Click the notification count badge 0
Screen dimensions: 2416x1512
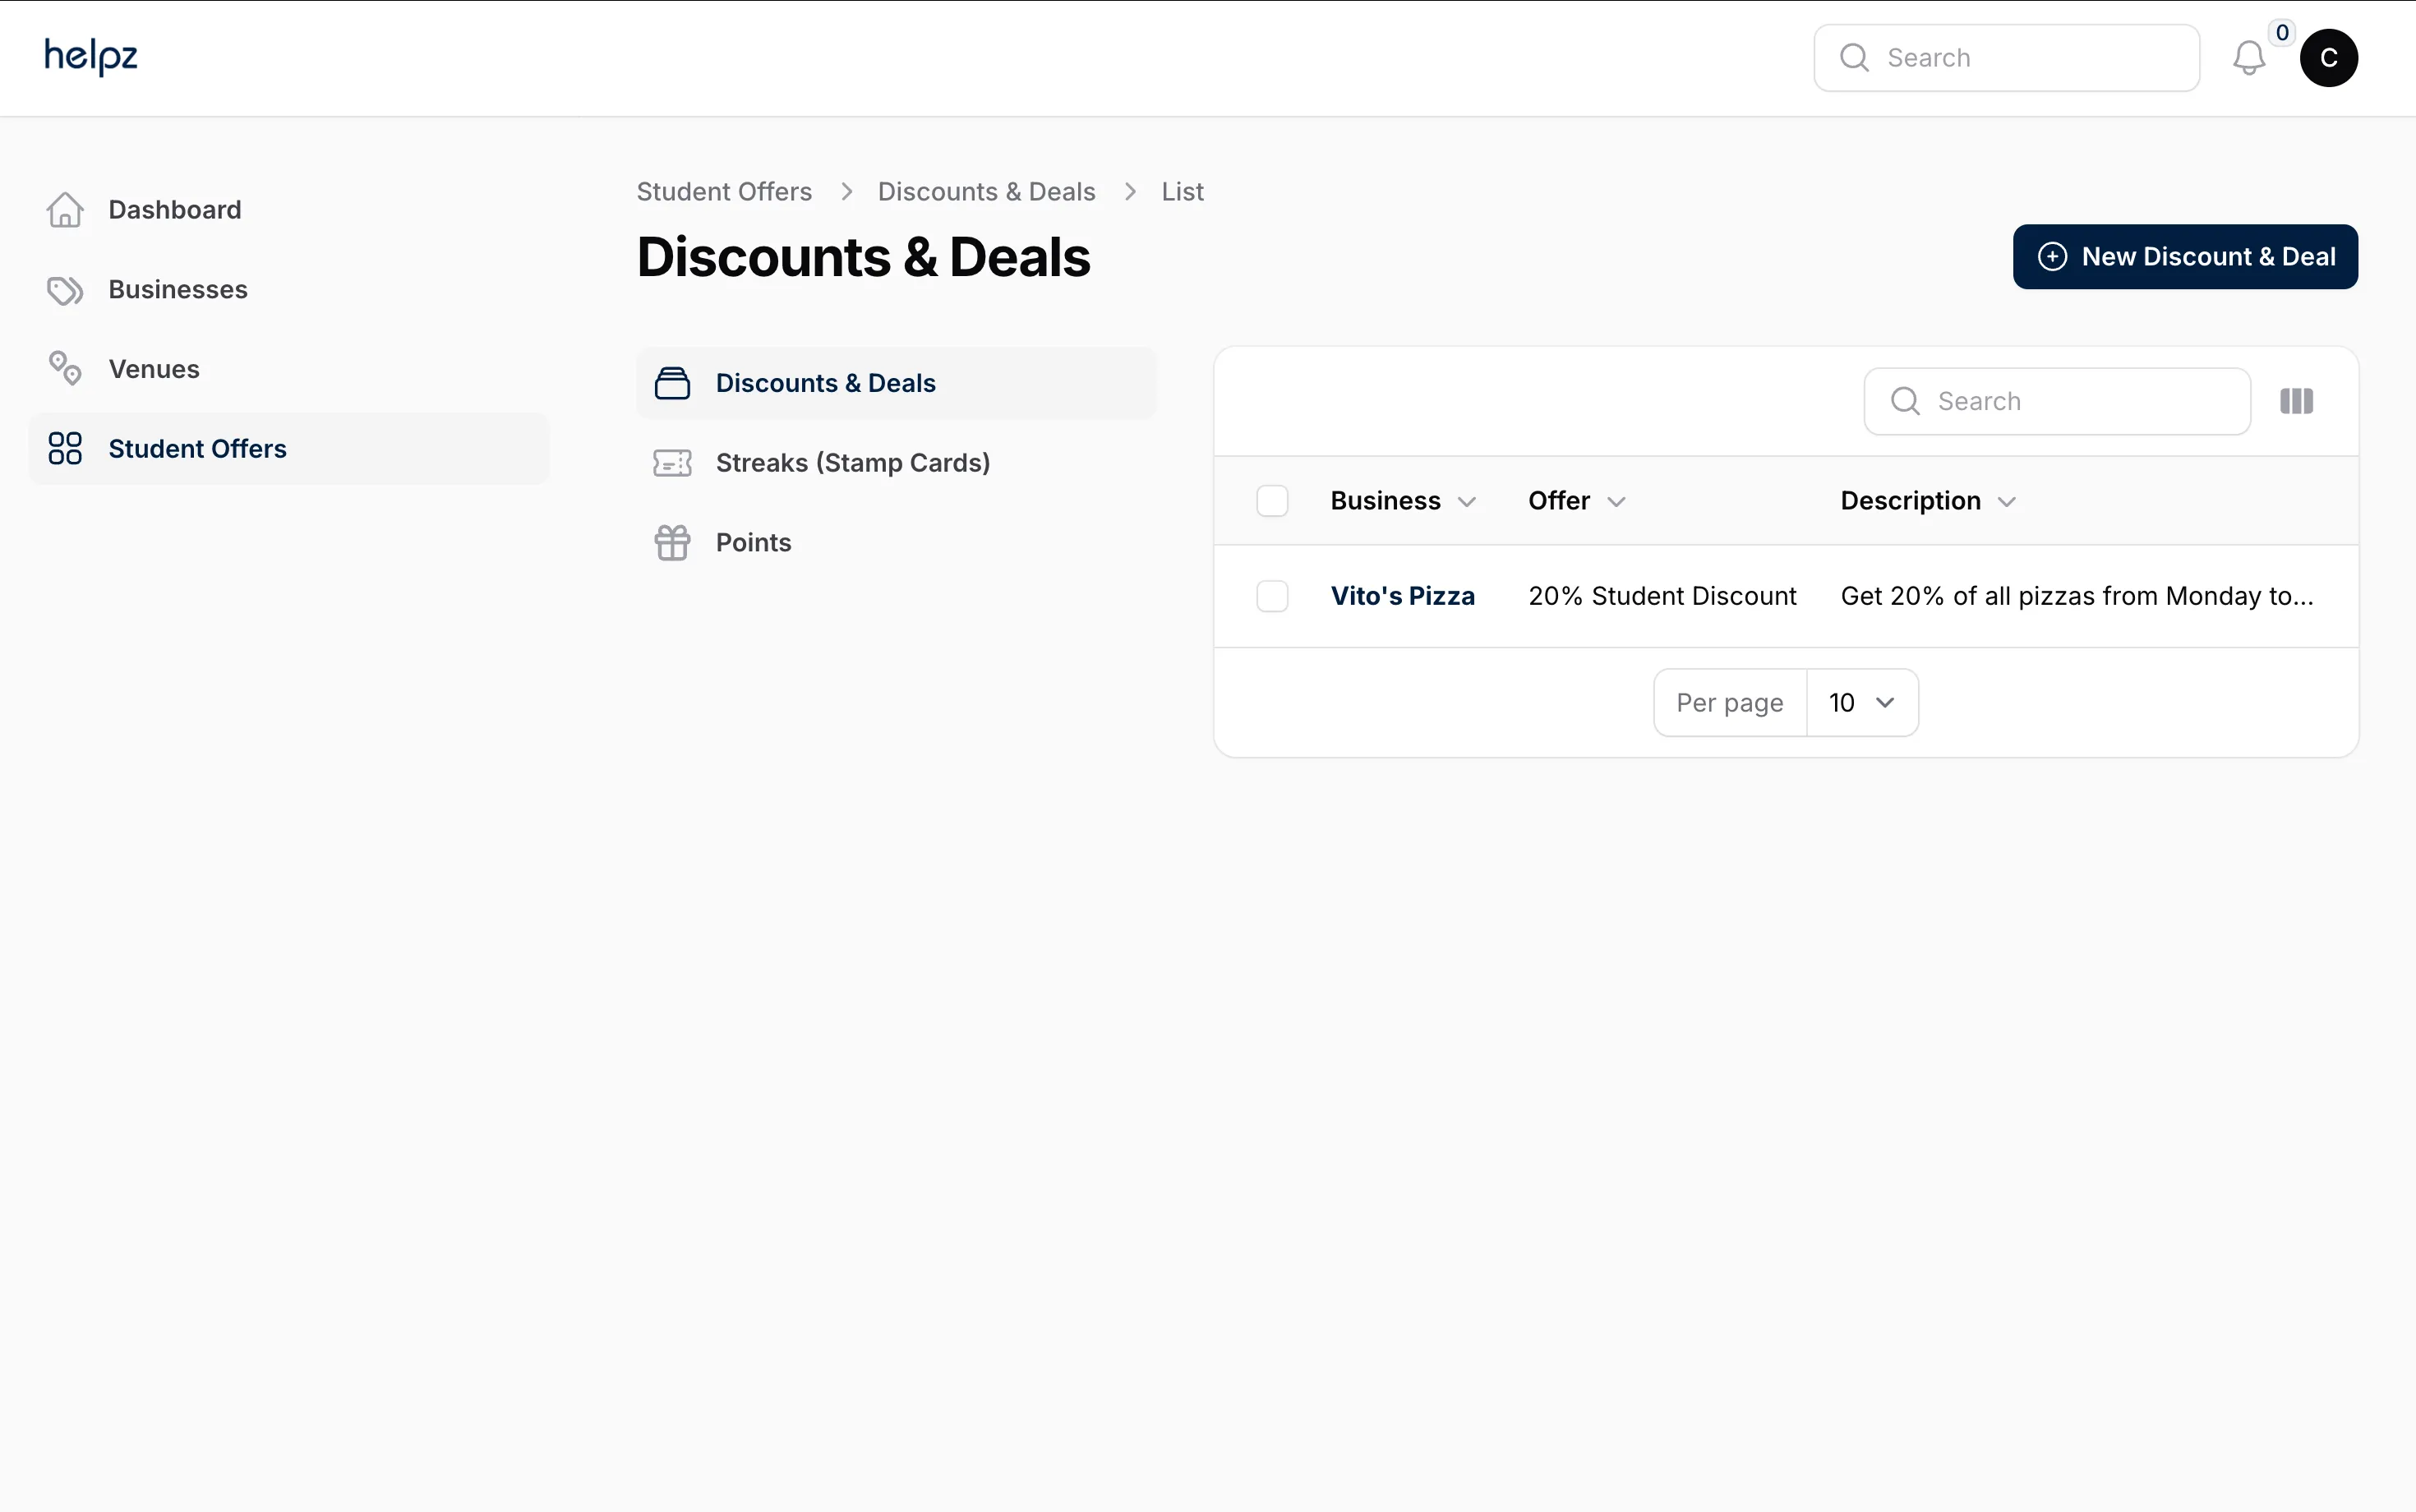coord(2282,33)
